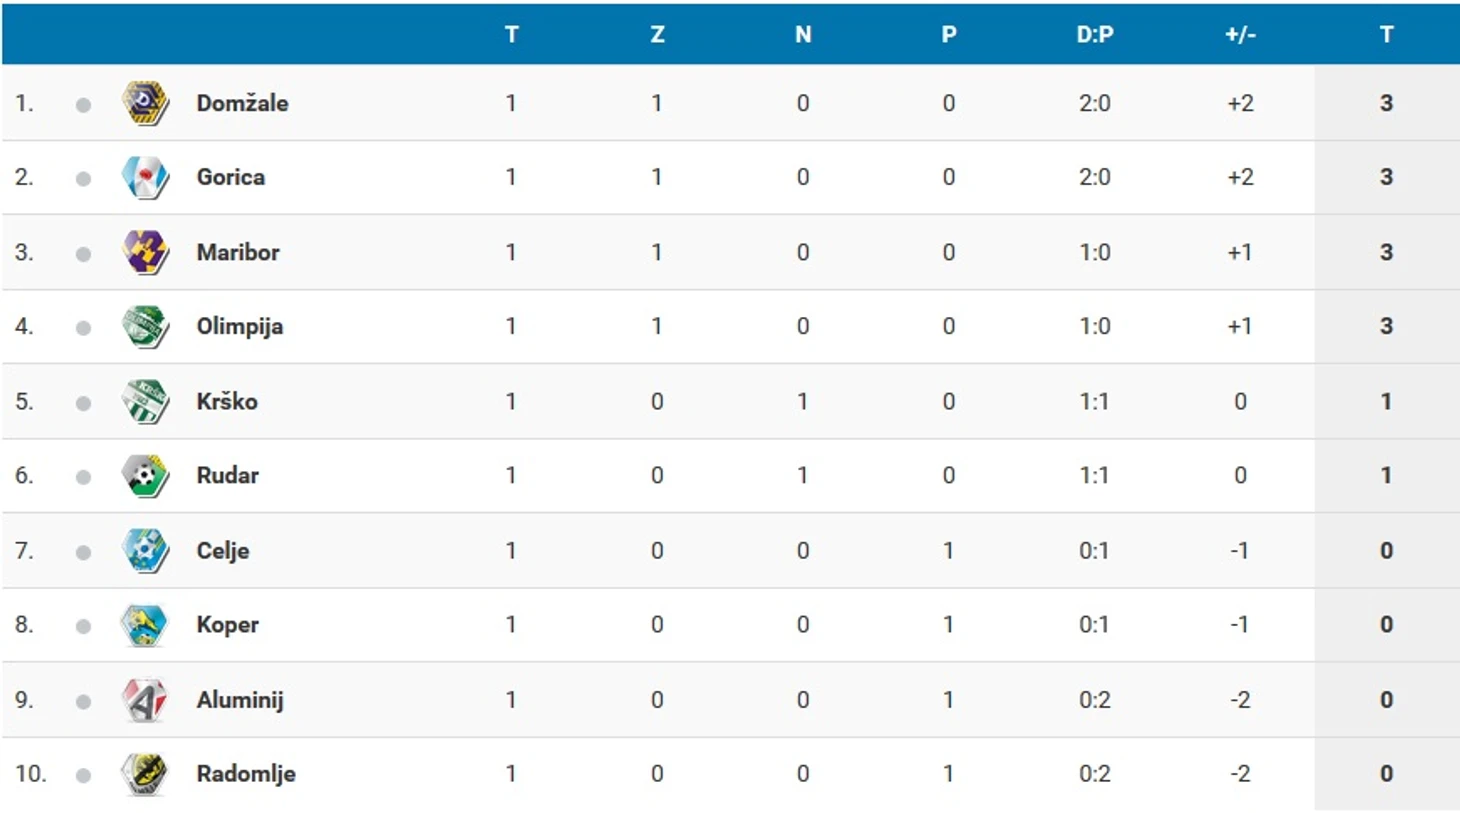Click the D:P column header
Viewport: 1460px width, 813px height.
pos(1095,35)
